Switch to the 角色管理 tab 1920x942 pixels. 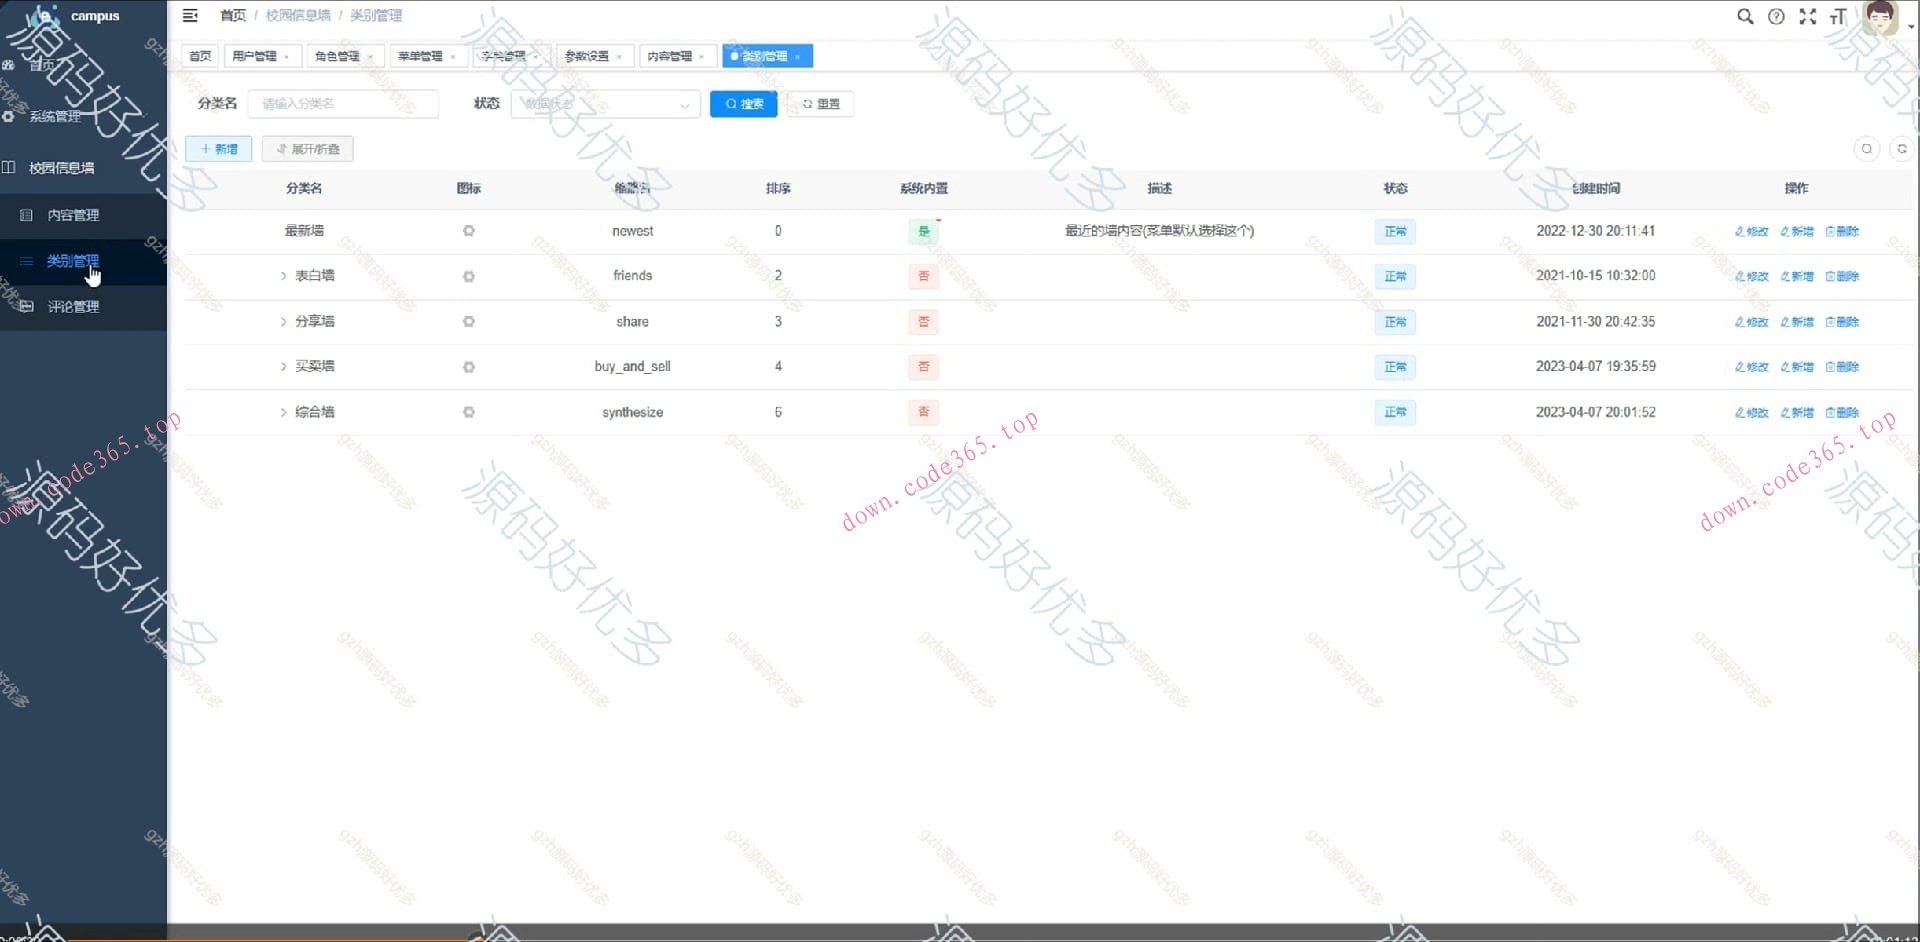click(x=337, y=56)
